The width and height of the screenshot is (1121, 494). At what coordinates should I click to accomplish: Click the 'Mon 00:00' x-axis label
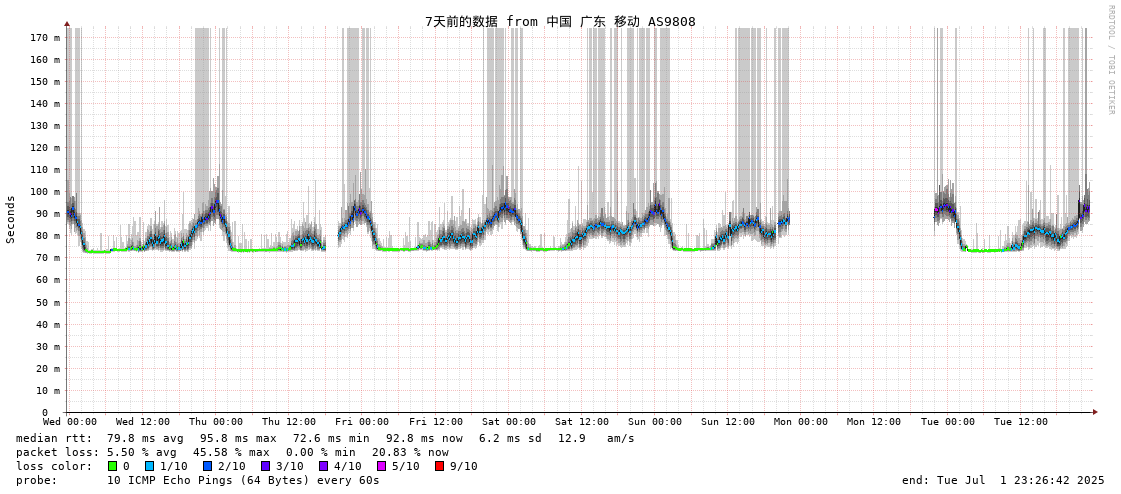pos(801,422)
